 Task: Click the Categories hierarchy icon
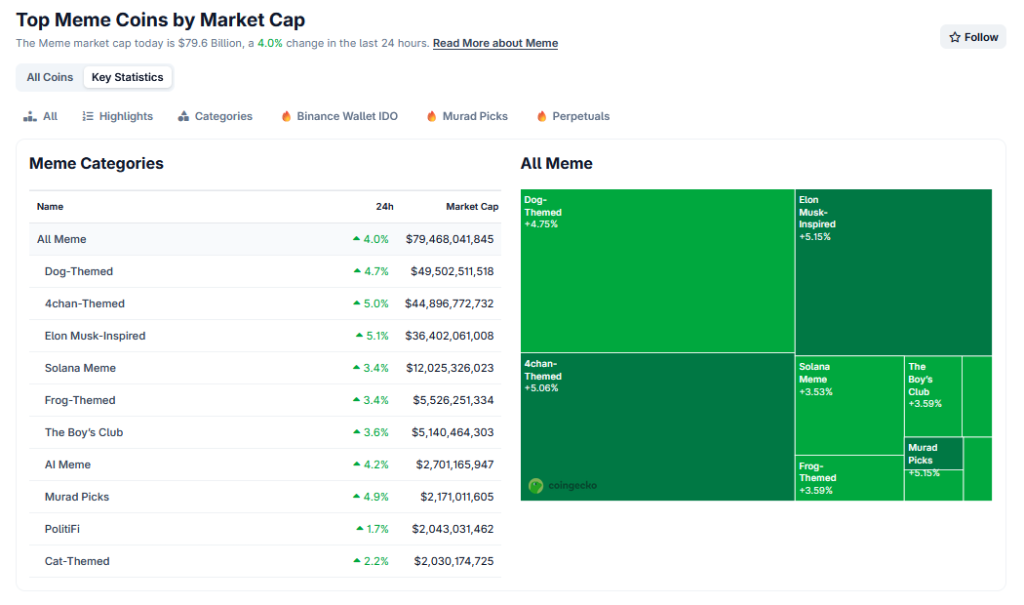point(183,117)
